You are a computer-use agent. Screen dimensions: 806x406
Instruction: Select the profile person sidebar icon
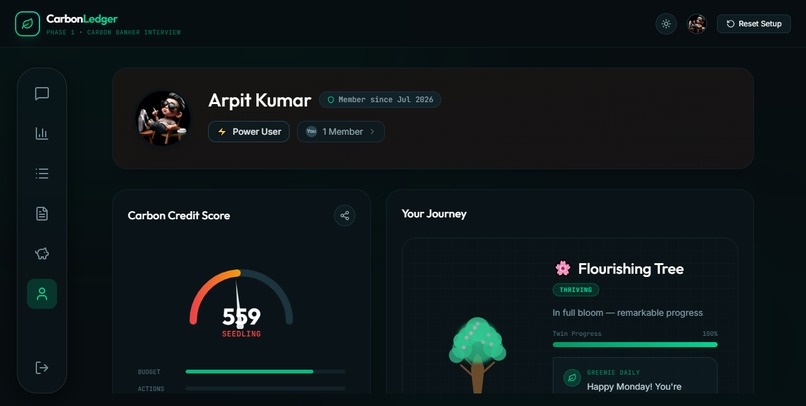pos(42,293)
